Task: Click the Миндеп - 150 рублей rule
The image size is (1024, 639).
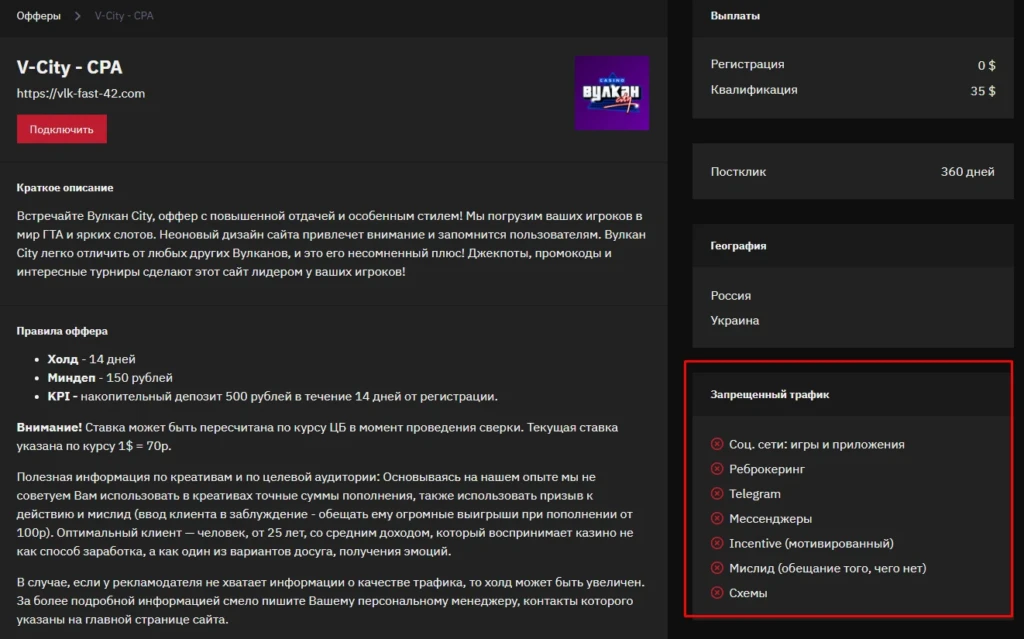Action: pyautogui.click(x=110, y=378)
